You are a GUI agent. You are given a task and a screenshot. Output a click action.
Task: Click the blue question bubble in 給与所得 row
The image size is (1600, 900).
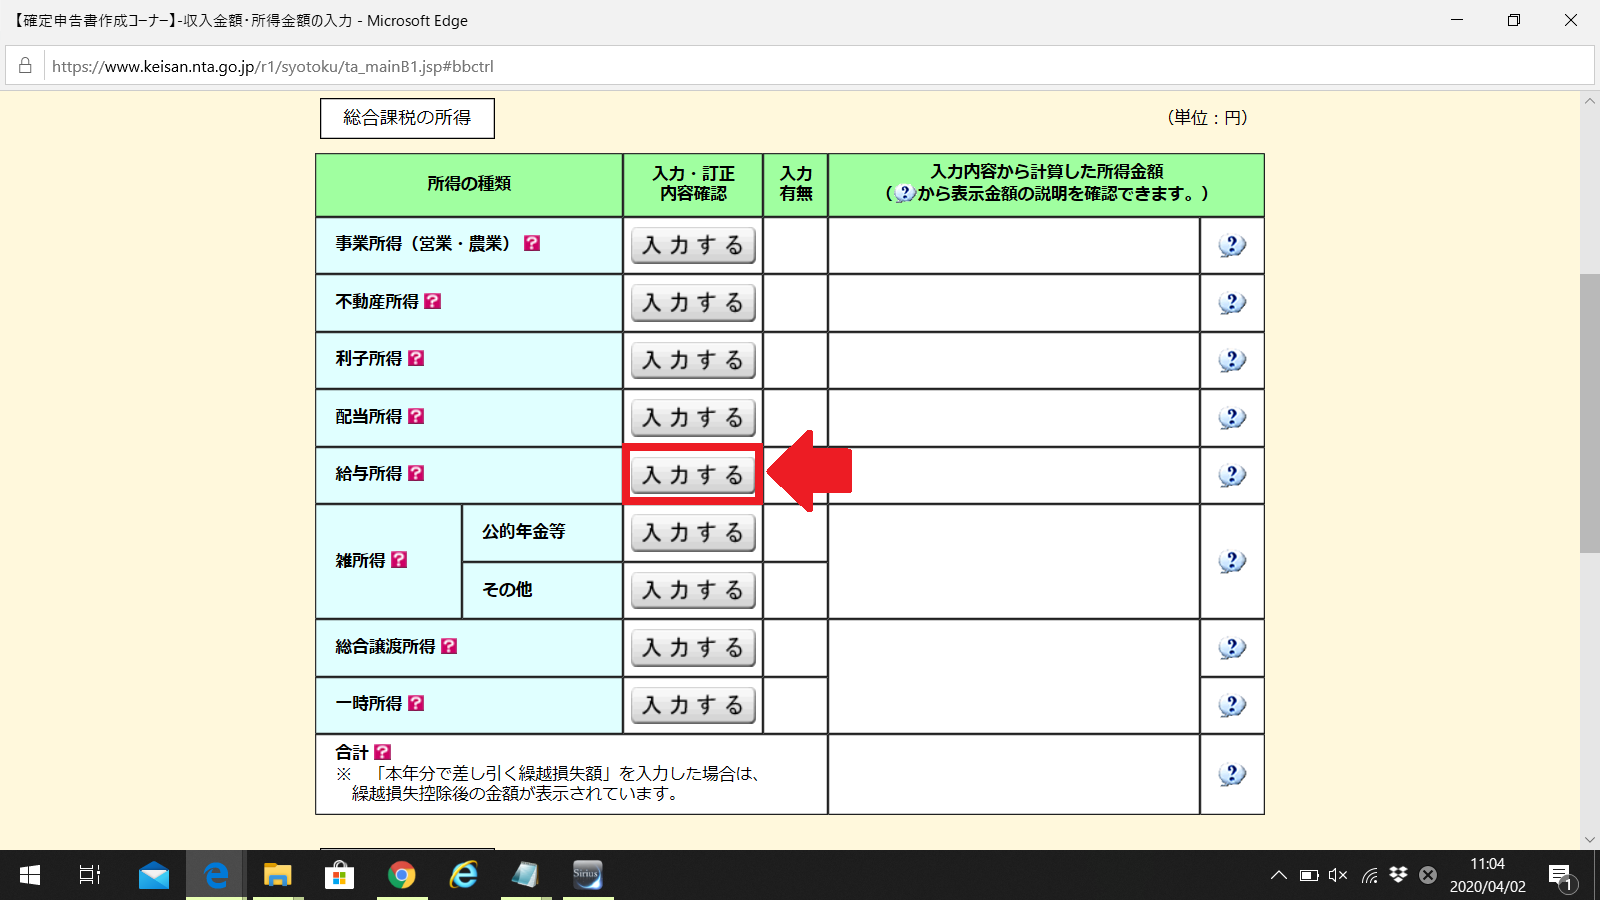pos(1232,475)
